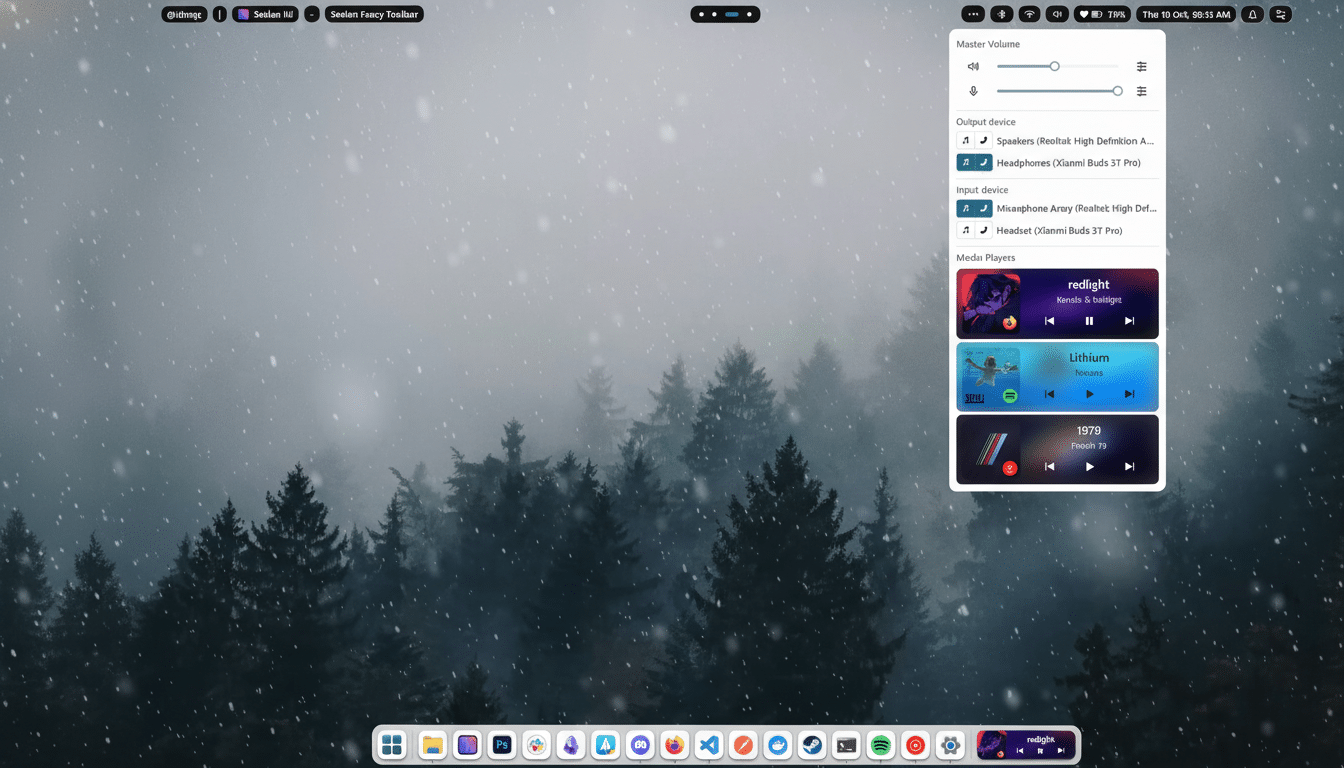Pause the redlight track

coord(1089,321)
